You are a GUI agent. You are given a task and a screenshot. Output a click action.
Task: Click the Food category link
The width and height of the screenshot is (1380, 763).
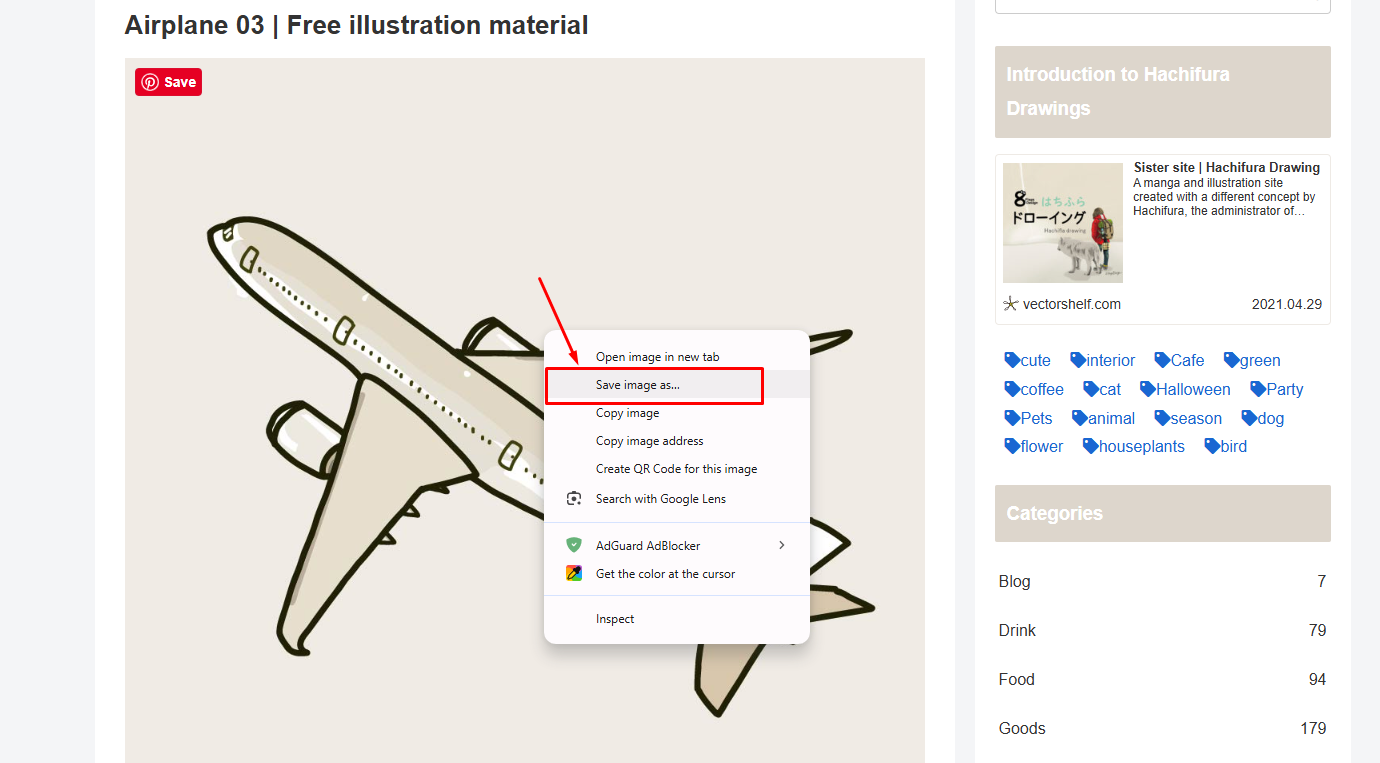(x=1016, y=679)
